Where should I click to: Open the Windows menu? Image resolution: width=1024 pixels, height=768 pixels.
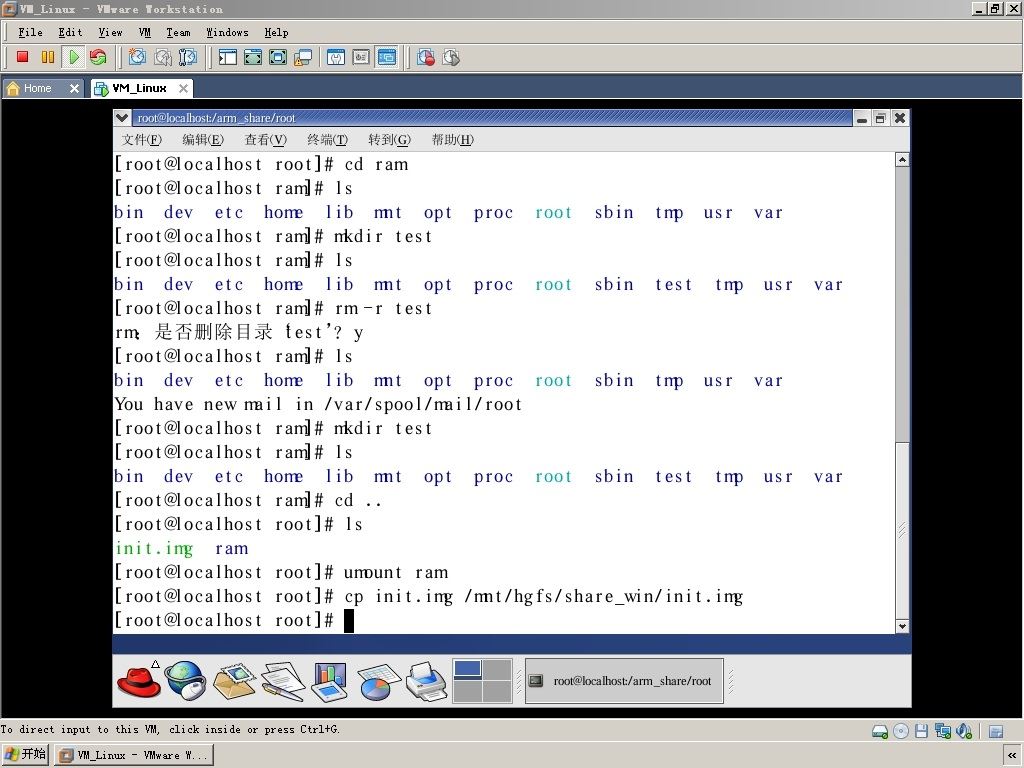click(227, 32)
